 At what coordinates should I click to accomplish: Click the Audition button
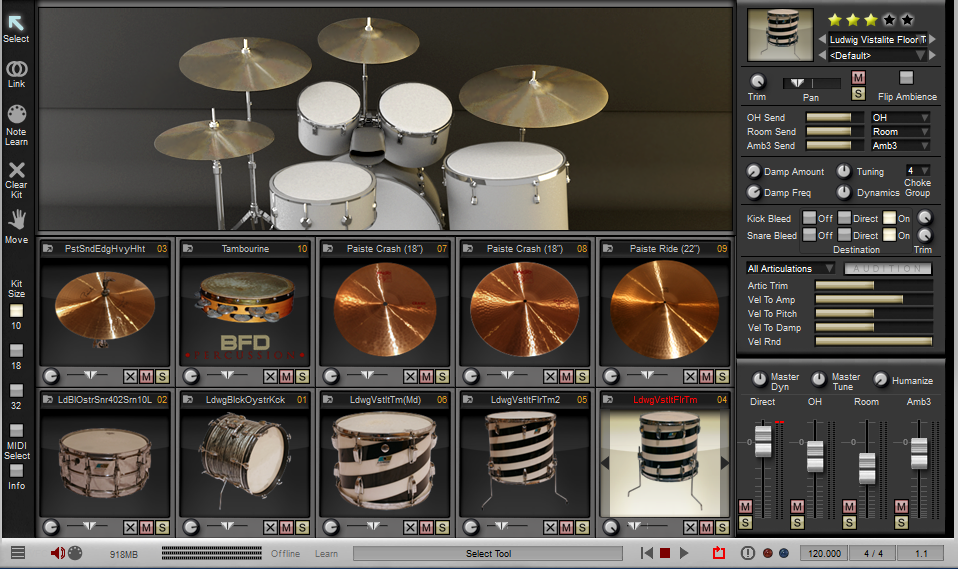click(888, 268)
